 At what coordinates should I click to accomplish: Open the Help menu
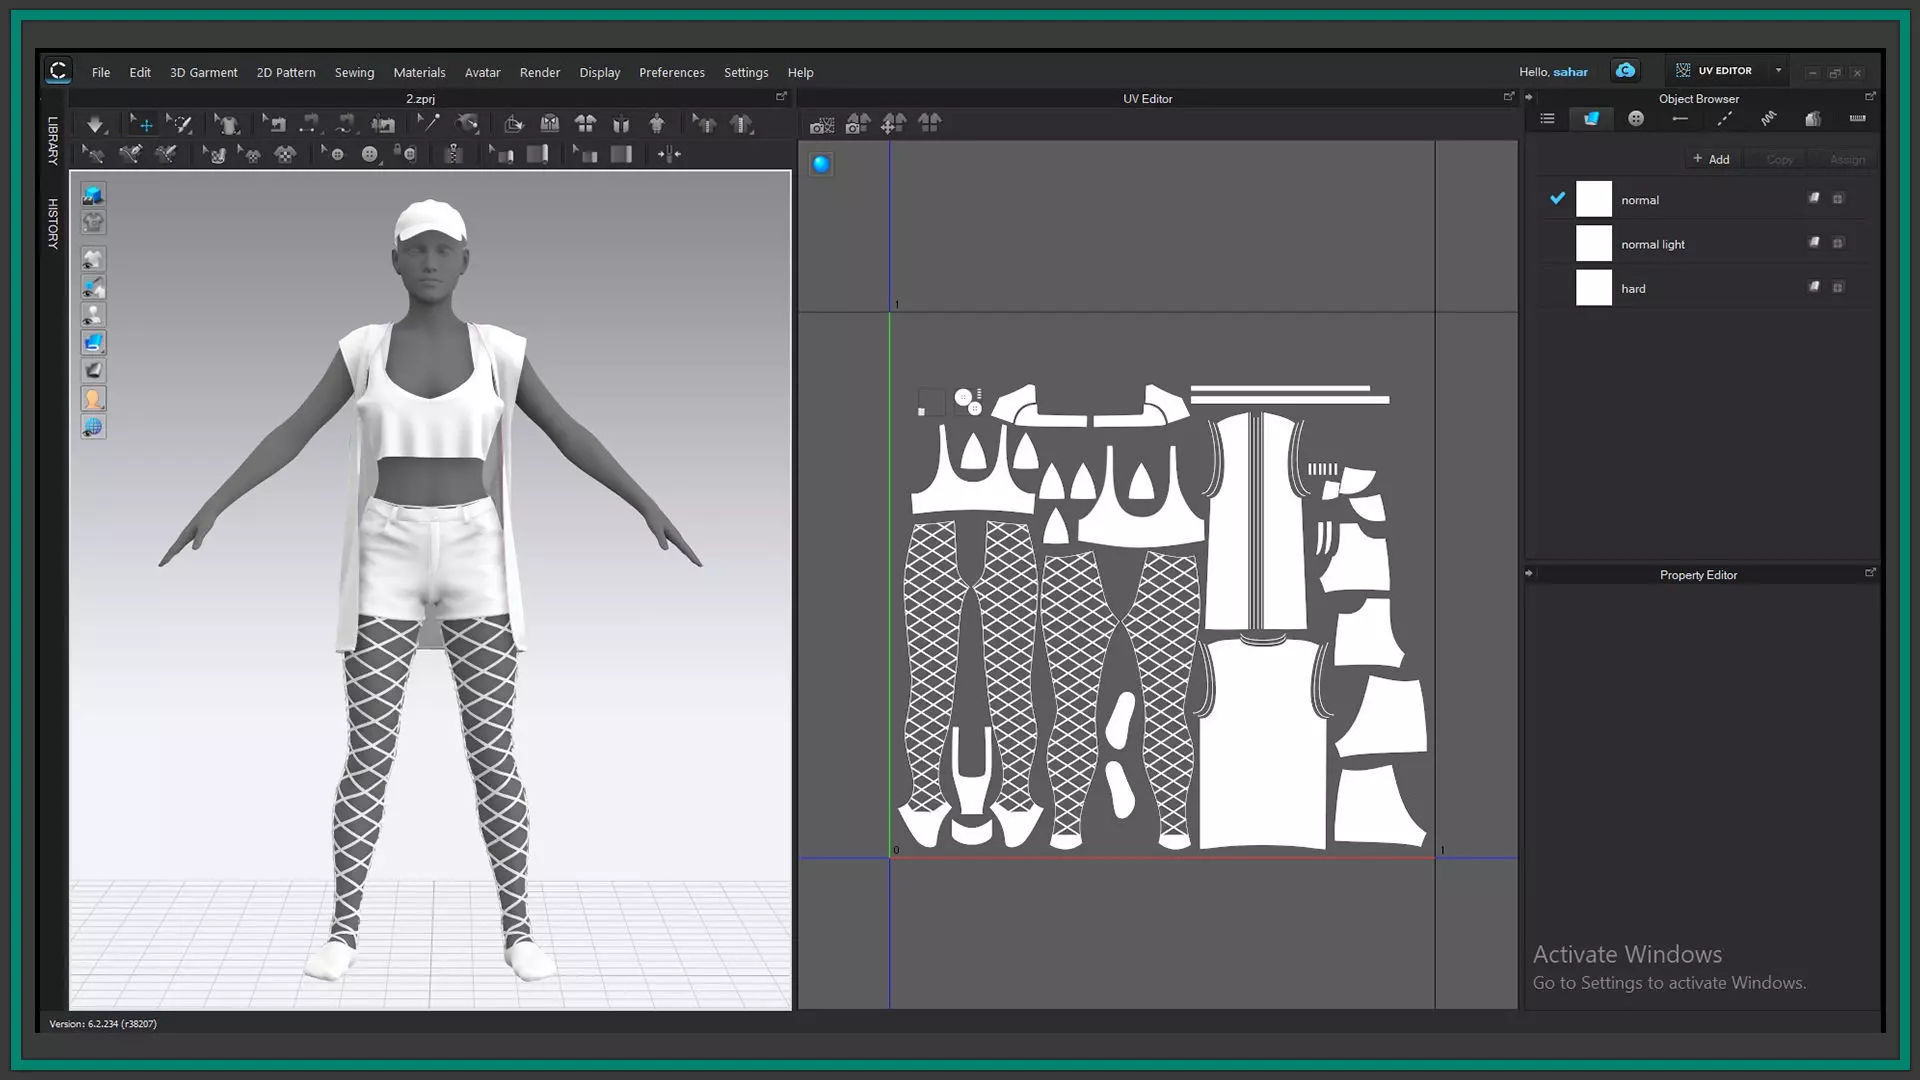click(x=800, y=72)
